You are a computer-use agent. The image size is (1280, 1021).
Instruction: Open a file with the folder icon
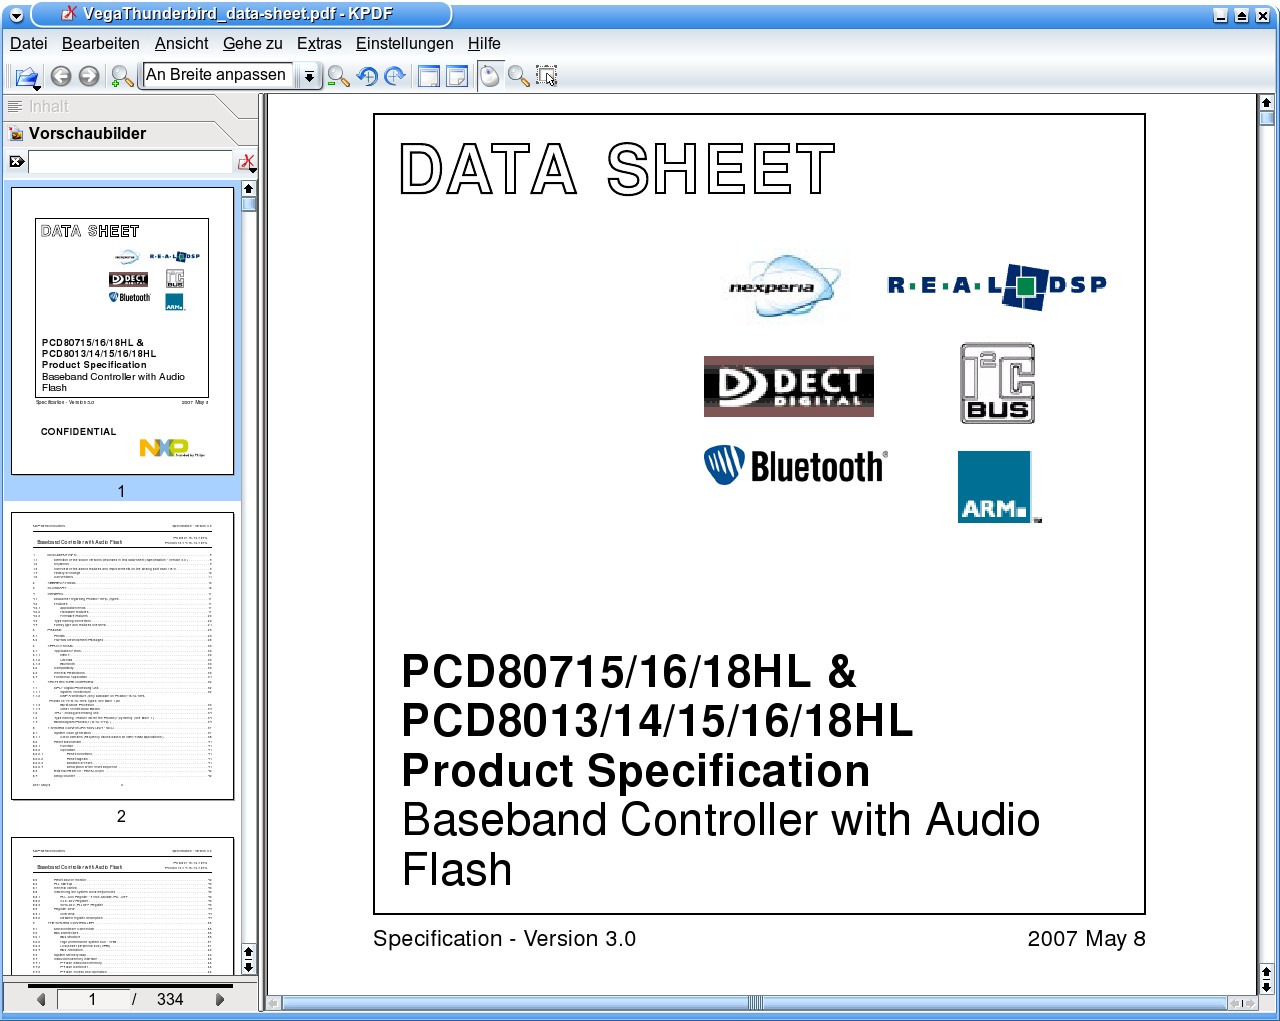click(27, 76)
